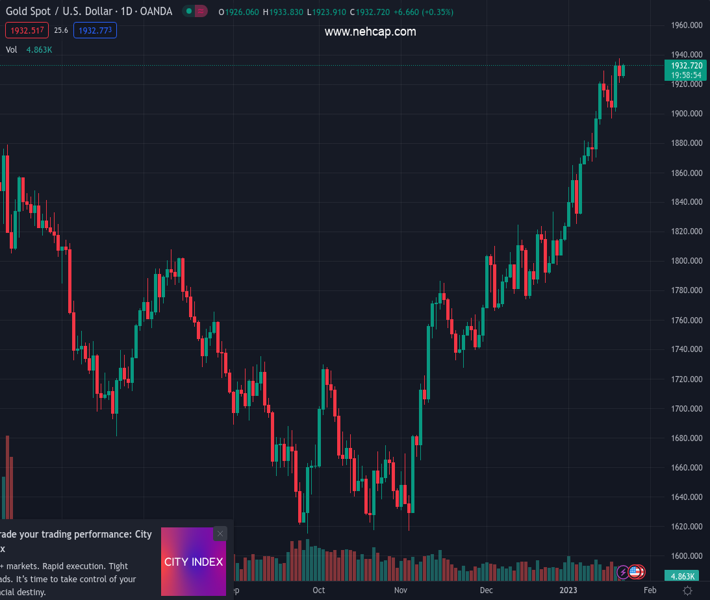
Task: Open chart settings gear in bottom-right corner
Action: tap(689, 591)
